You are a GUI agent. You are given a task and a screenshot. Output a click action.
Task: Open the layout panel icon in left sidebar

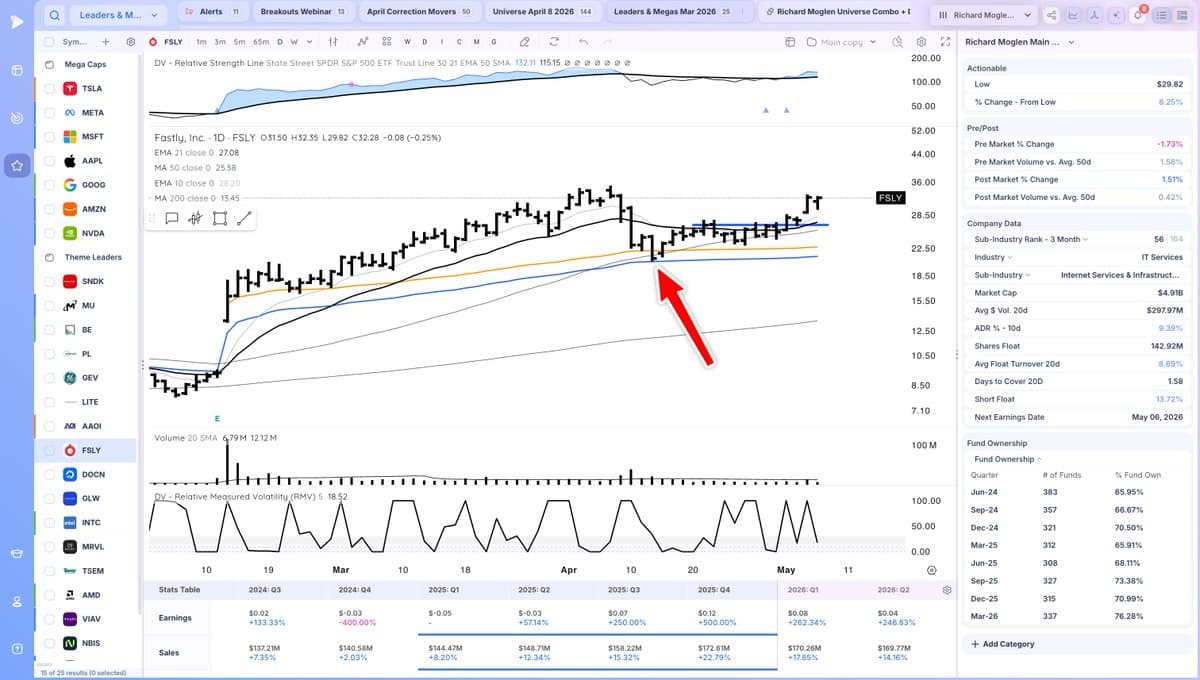(x=17, y=71)
